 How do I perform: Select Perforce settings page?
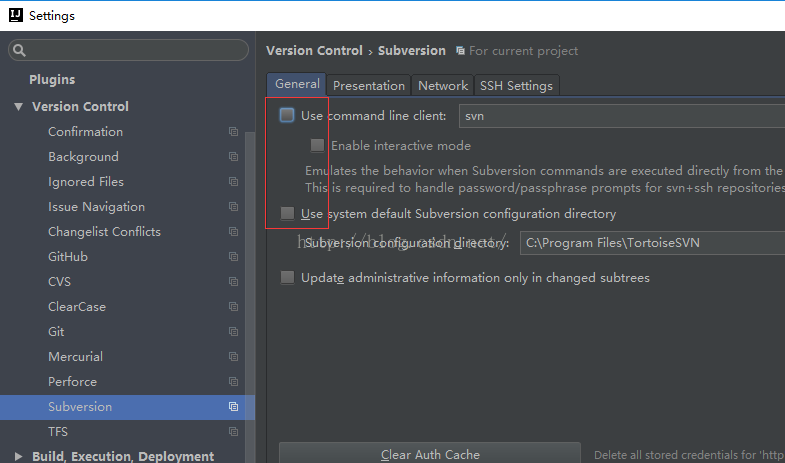click(72, 382)
